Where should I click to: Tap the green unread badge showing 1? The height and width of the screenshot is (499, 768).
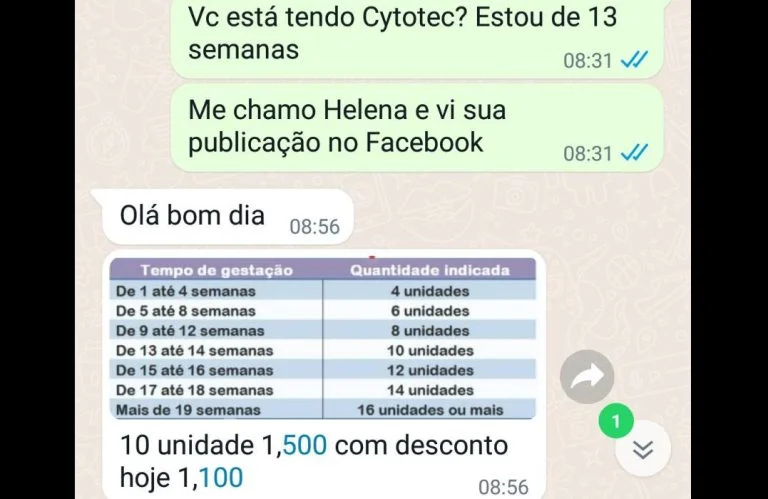[616, 421]
